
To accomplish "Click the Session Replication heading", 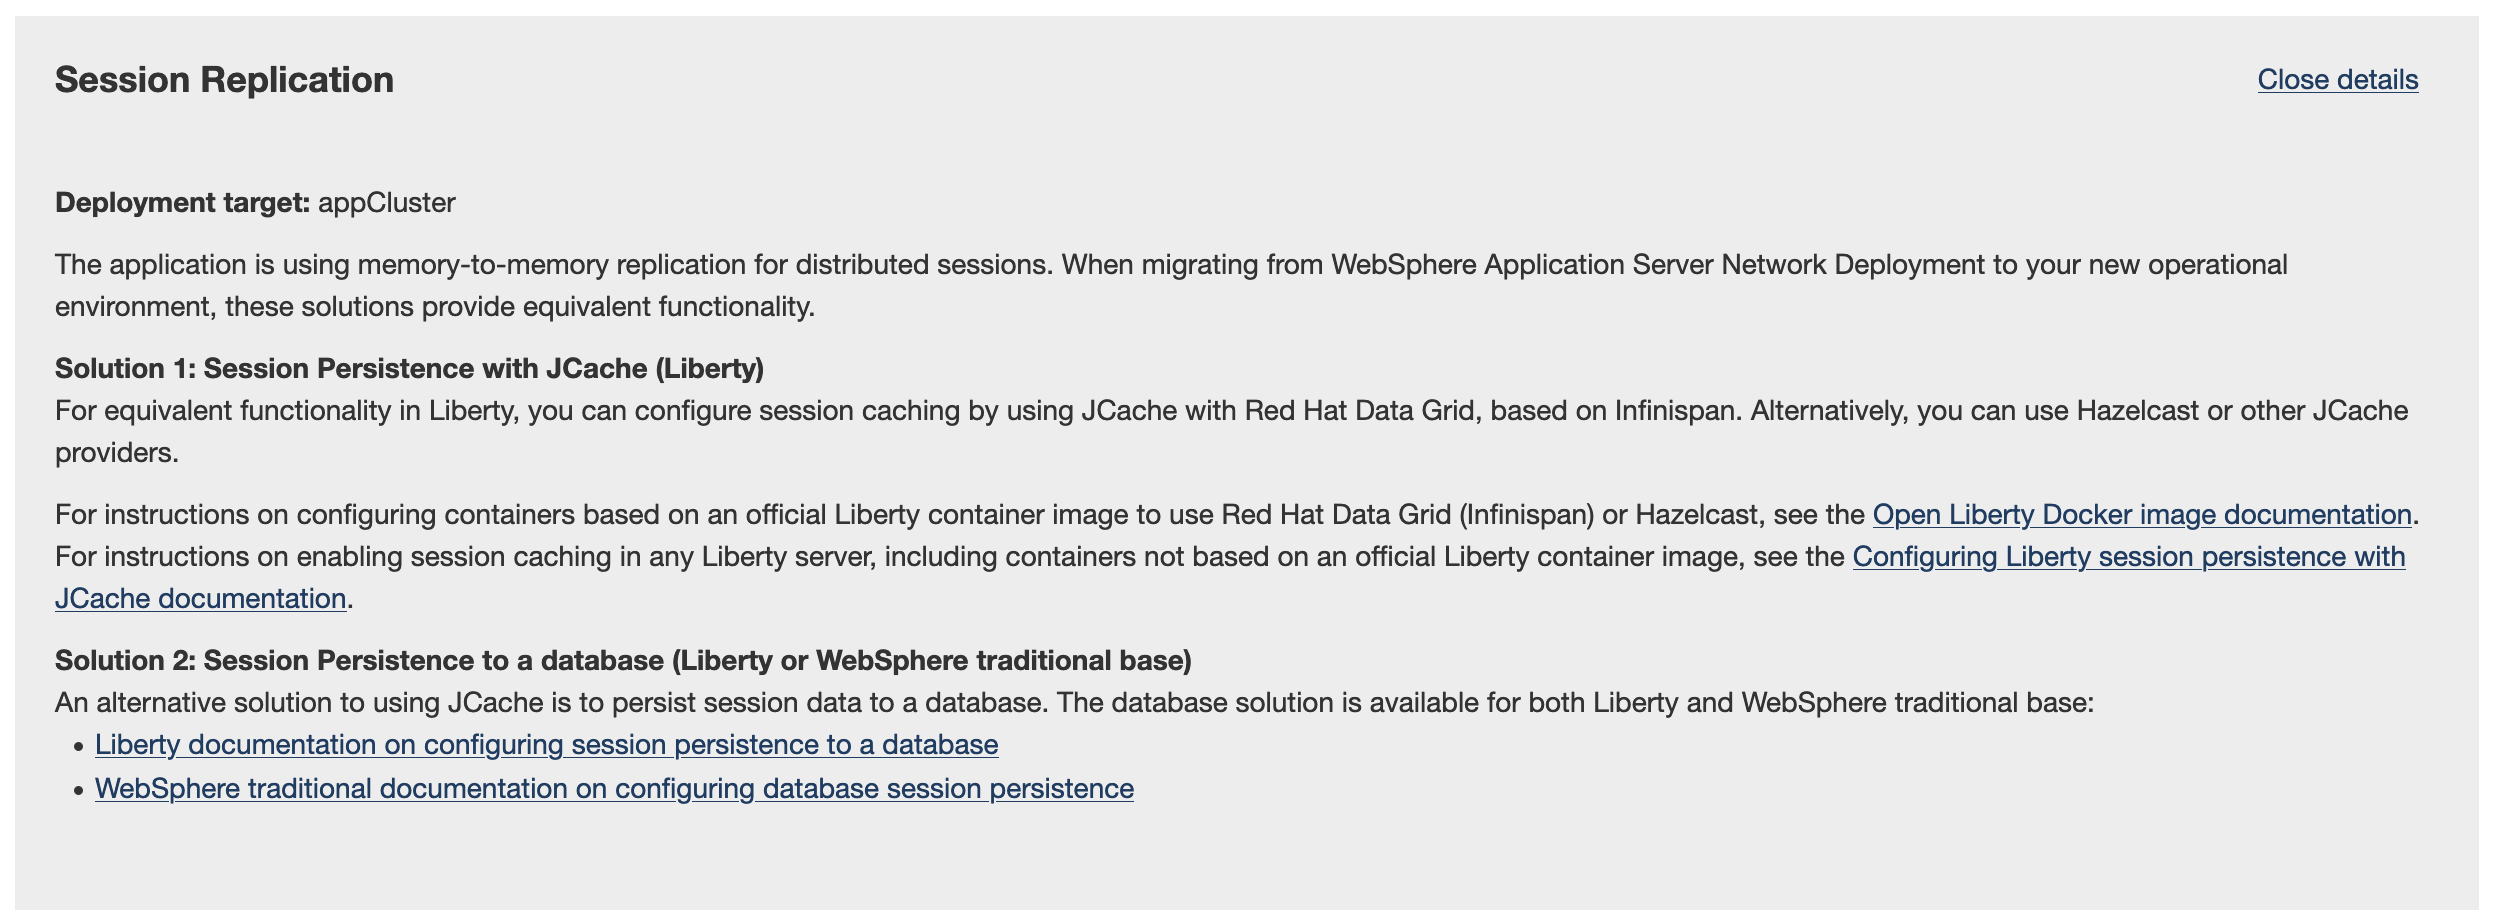I will 224,80.
